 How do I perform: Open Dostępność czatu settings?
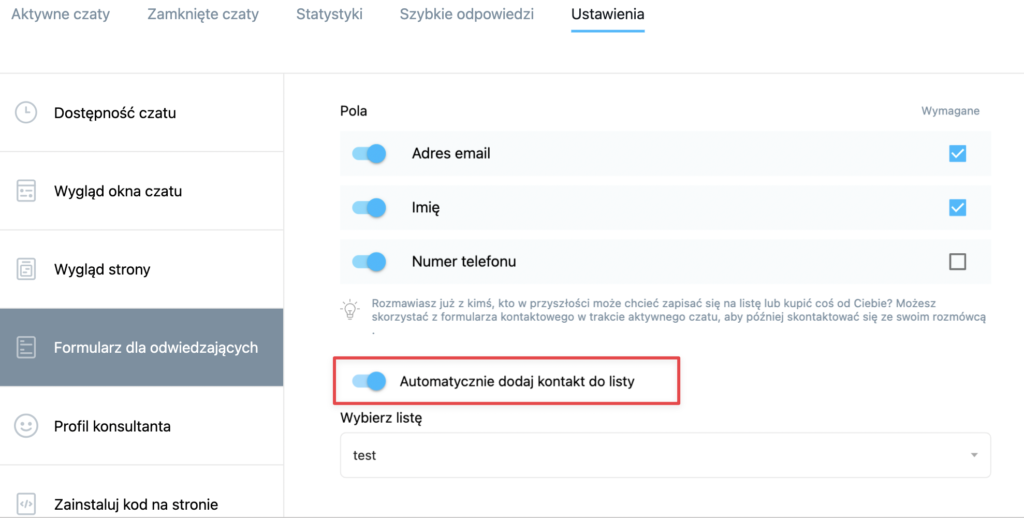tap(142, 112)
